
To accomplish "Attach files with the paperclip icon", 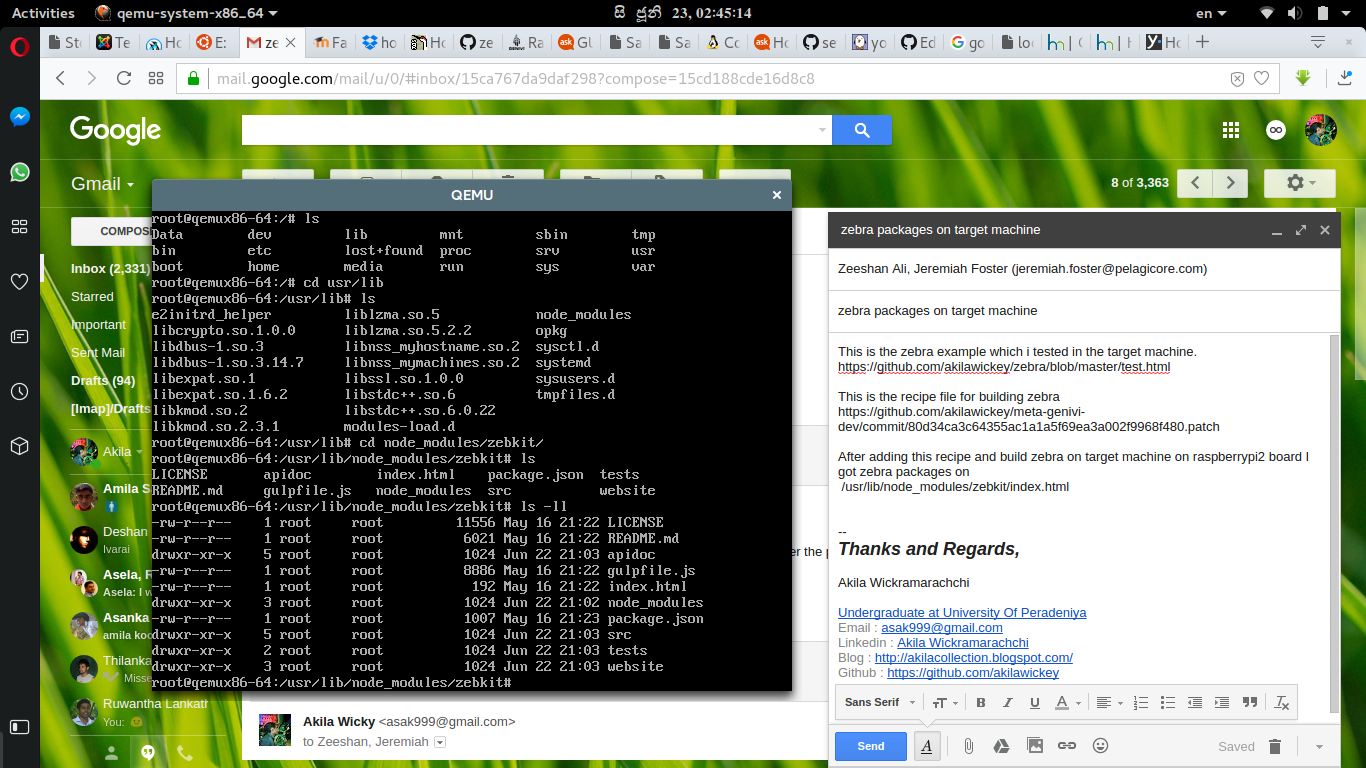I will pyautogui.click(x=969, y=746).
